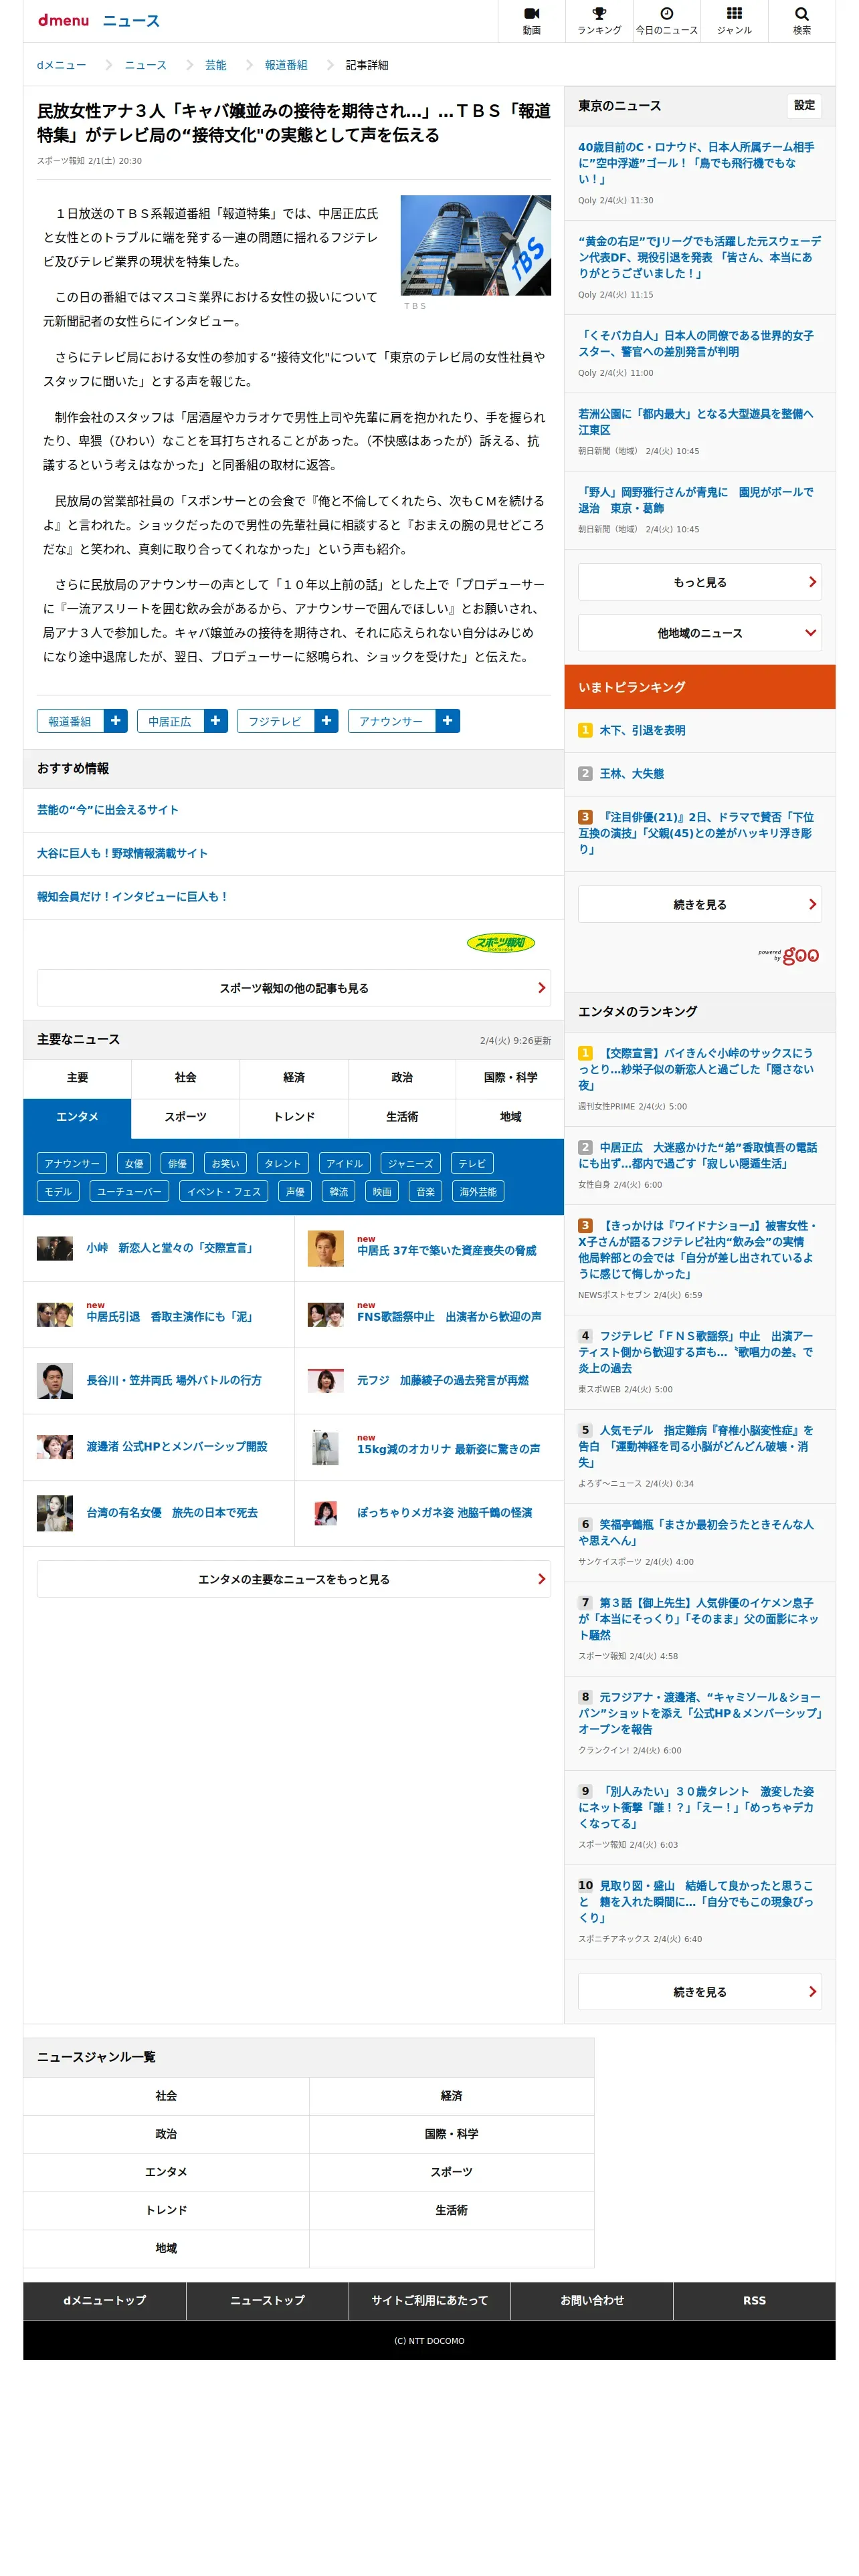Open 木下、引退を表明 ranking item
Image resolution: width=859 pixels, height=2576 pixels.
(642, 730)
